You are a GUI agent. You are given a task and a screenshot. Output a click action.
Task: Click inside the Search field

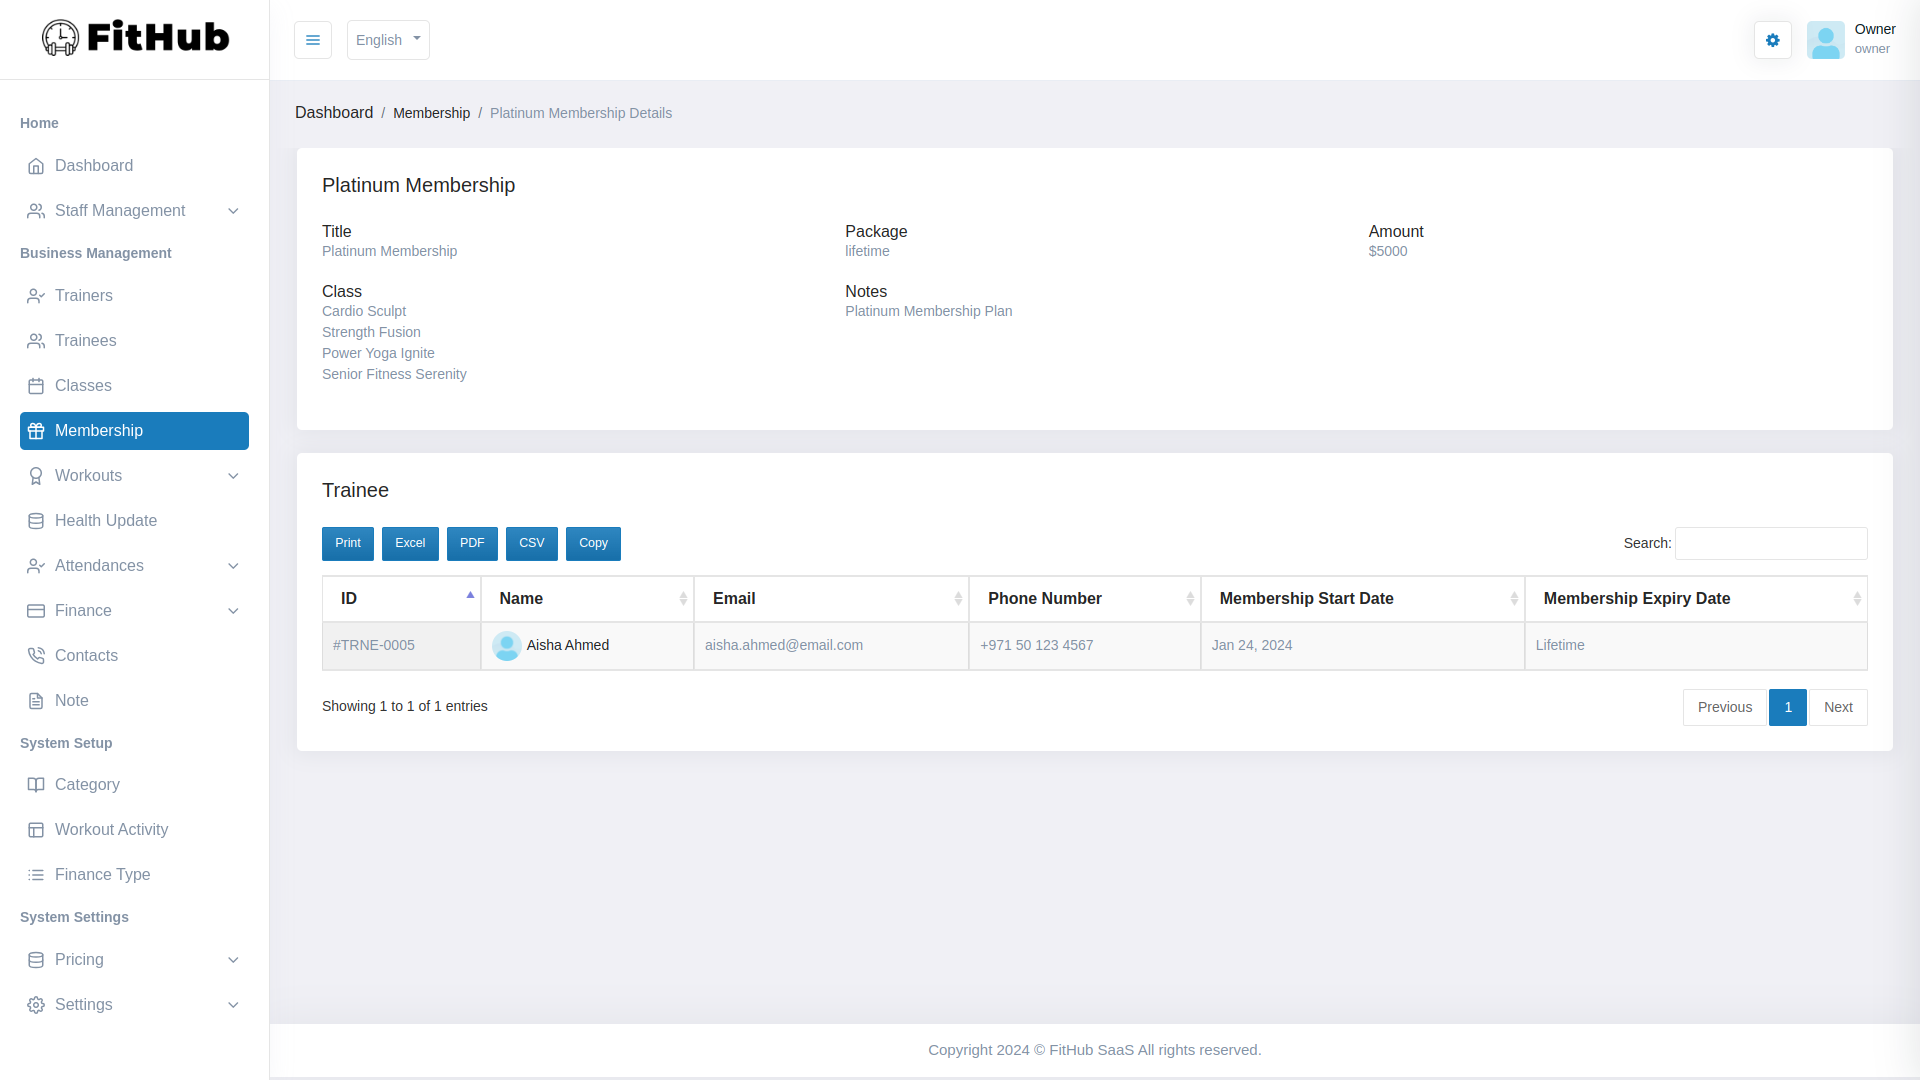tap(1770, 543)
